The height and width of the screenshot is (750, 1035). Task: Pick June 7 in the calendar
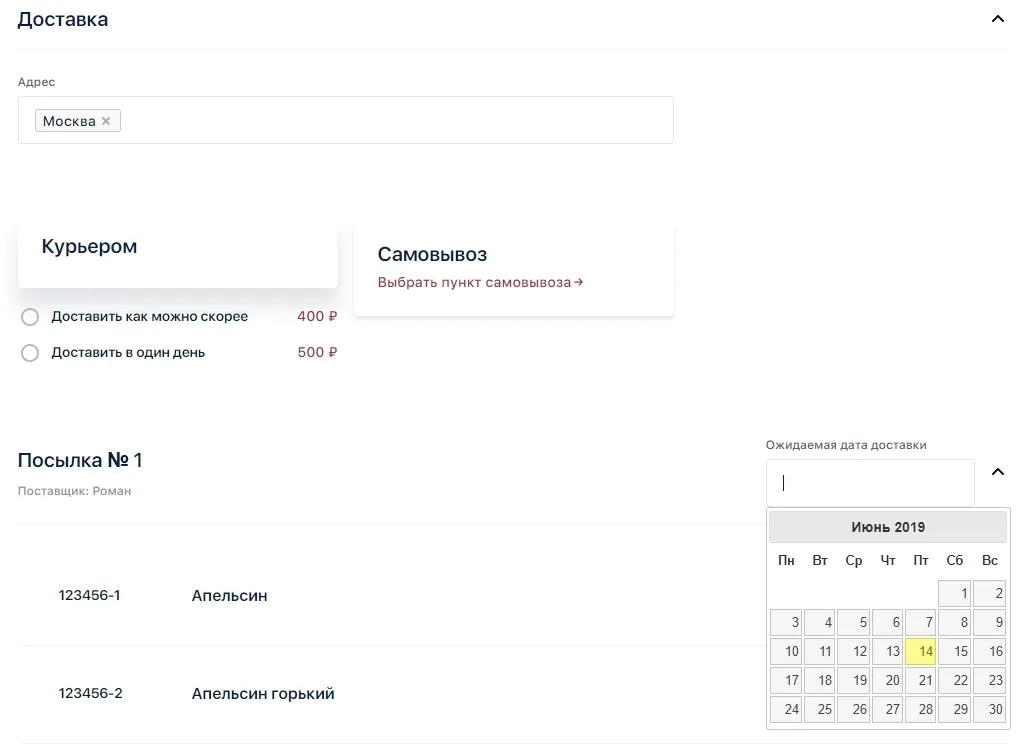920,622
